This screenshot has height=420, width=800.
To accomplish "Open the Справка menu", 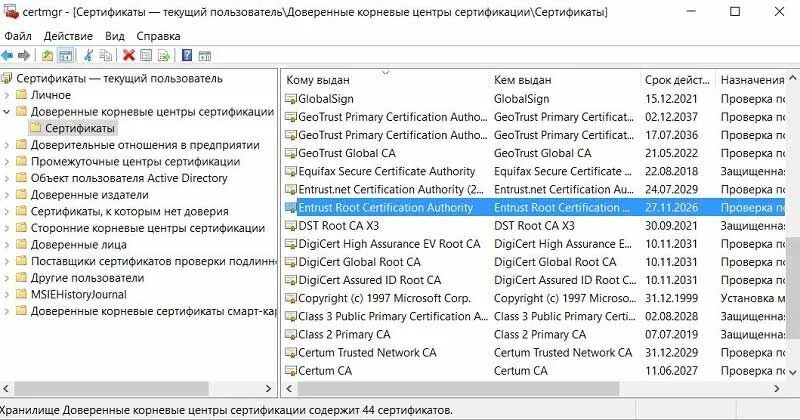I will [158, 36].
